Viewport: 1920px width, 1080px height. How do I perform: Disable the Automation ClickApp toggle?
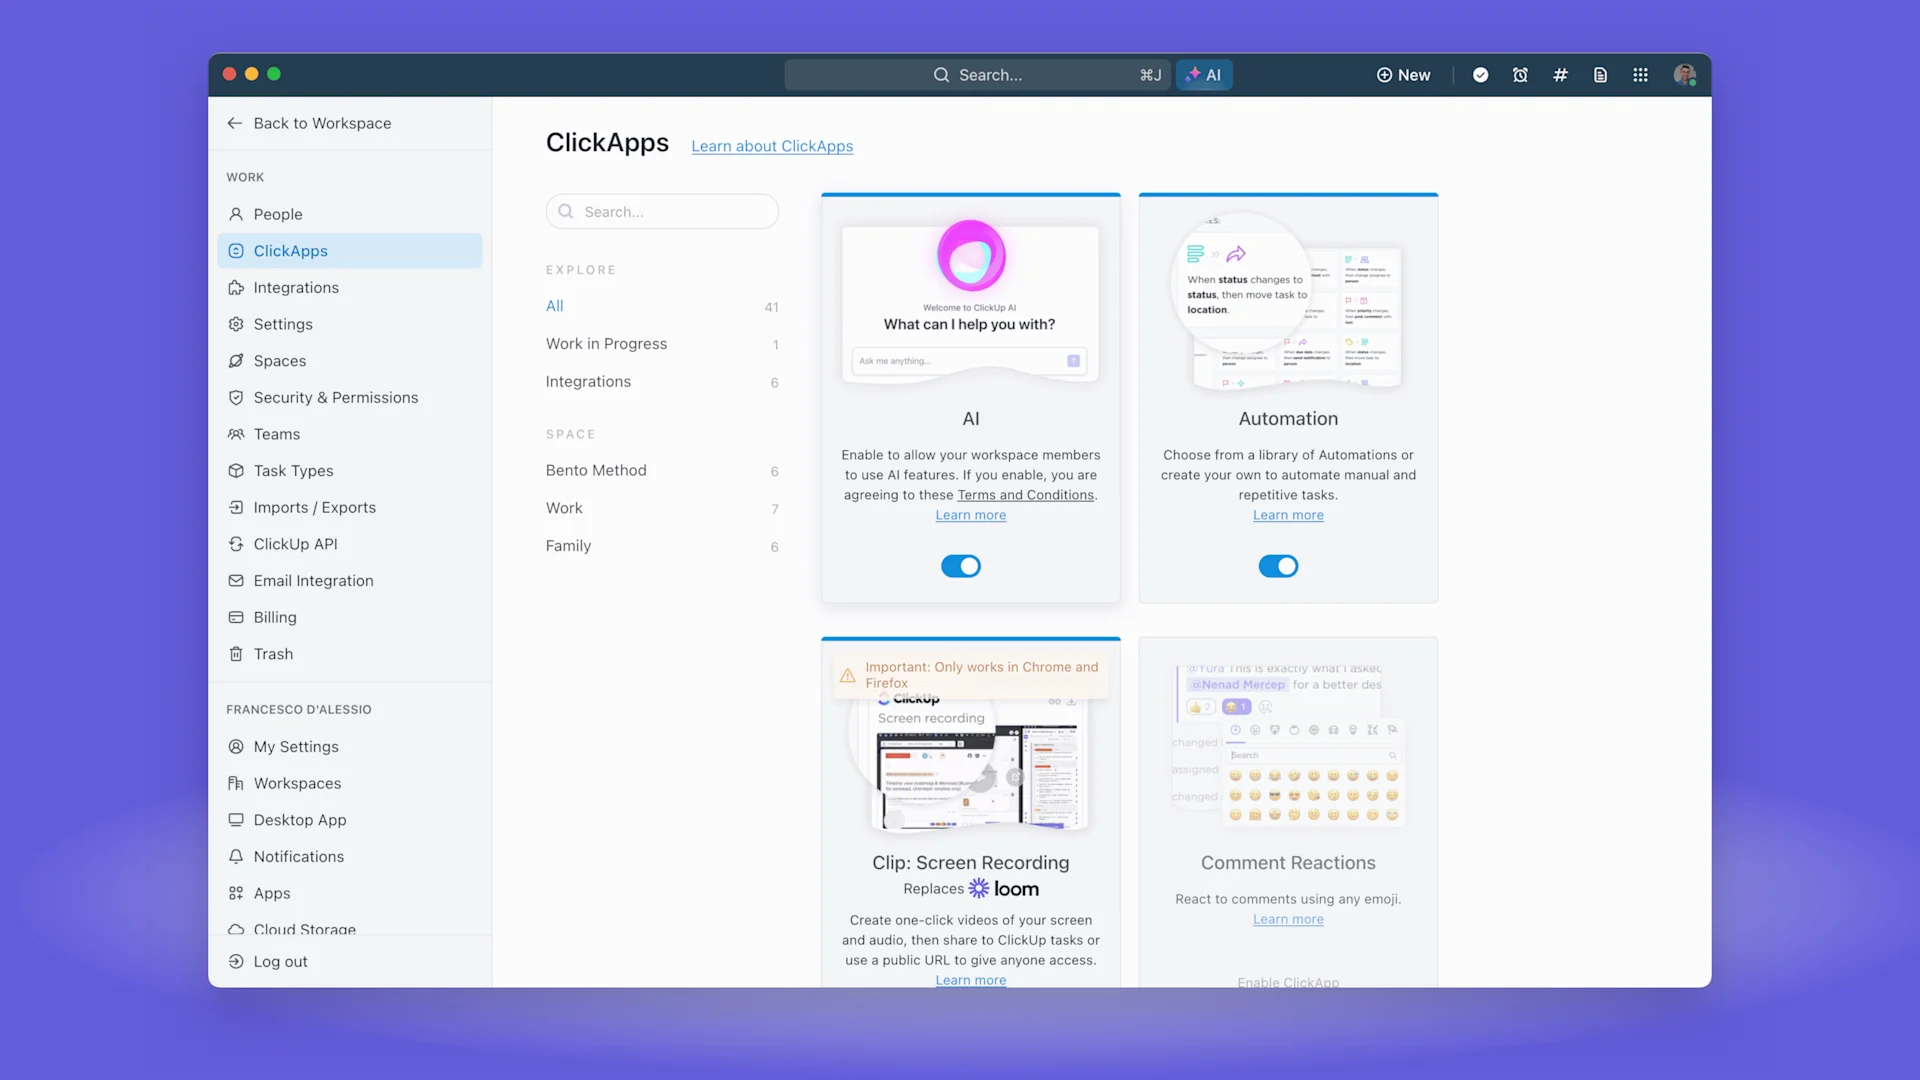tap(1279, 566)
